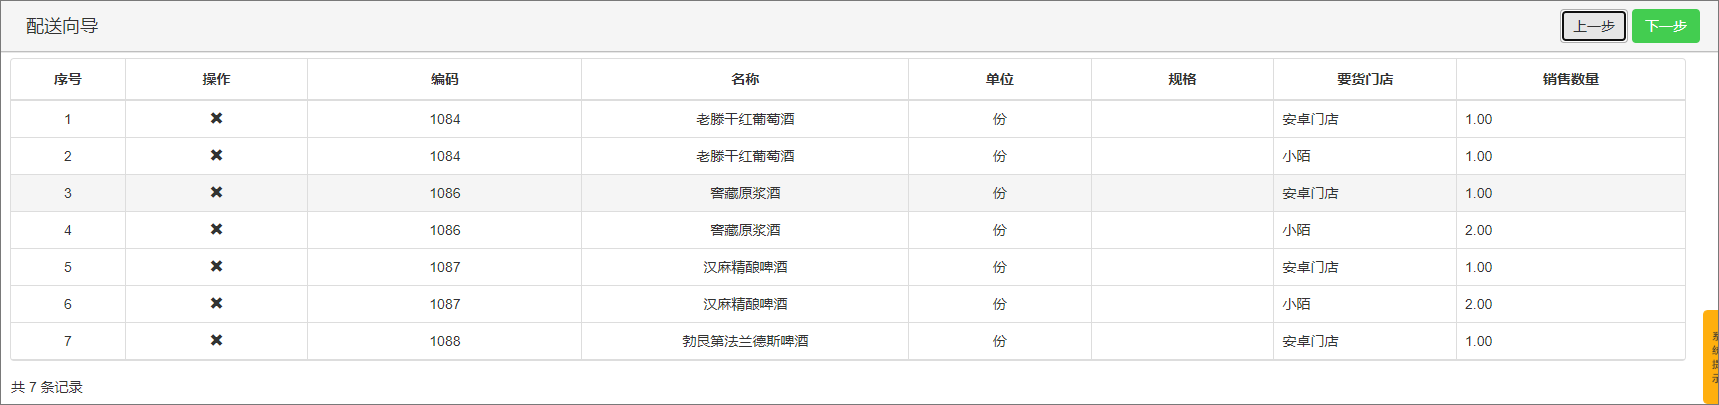
Task: Click the 序号 column header
Action: click(x=68, y=79)
